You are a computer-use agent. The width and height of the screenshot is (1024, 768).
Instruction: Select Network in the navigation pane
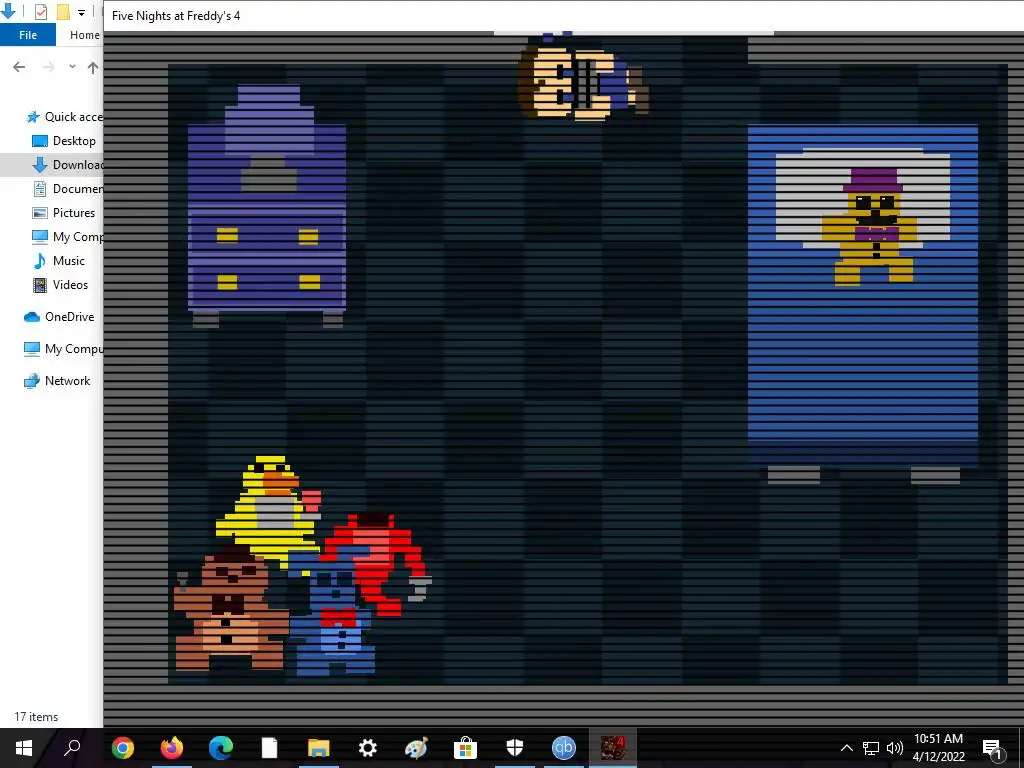(x=56, y=381)
